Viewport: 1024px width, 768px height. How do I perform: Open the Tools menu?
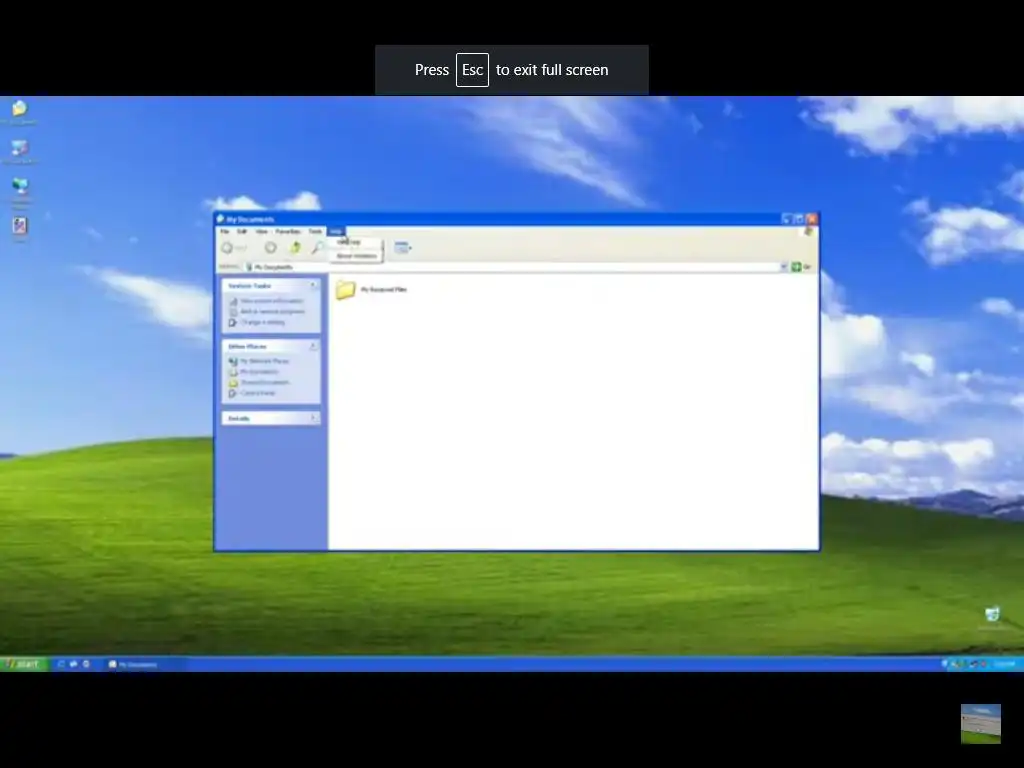click(x=315, y=231)
